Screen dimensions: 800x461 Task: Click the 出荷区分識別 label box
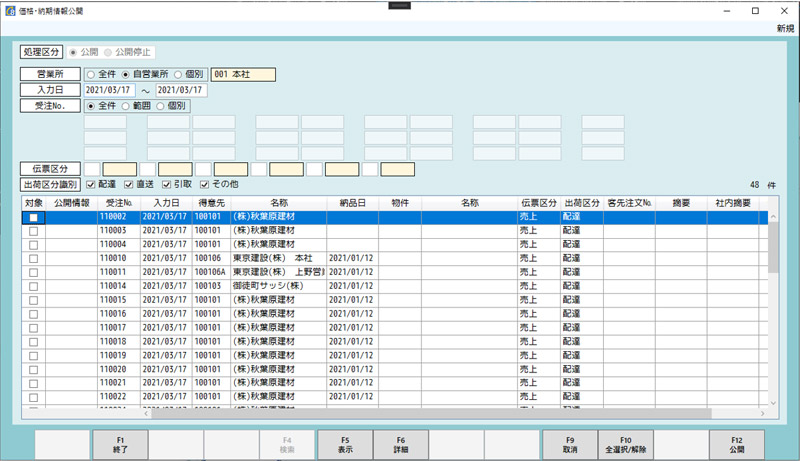(x=50, y=185)
